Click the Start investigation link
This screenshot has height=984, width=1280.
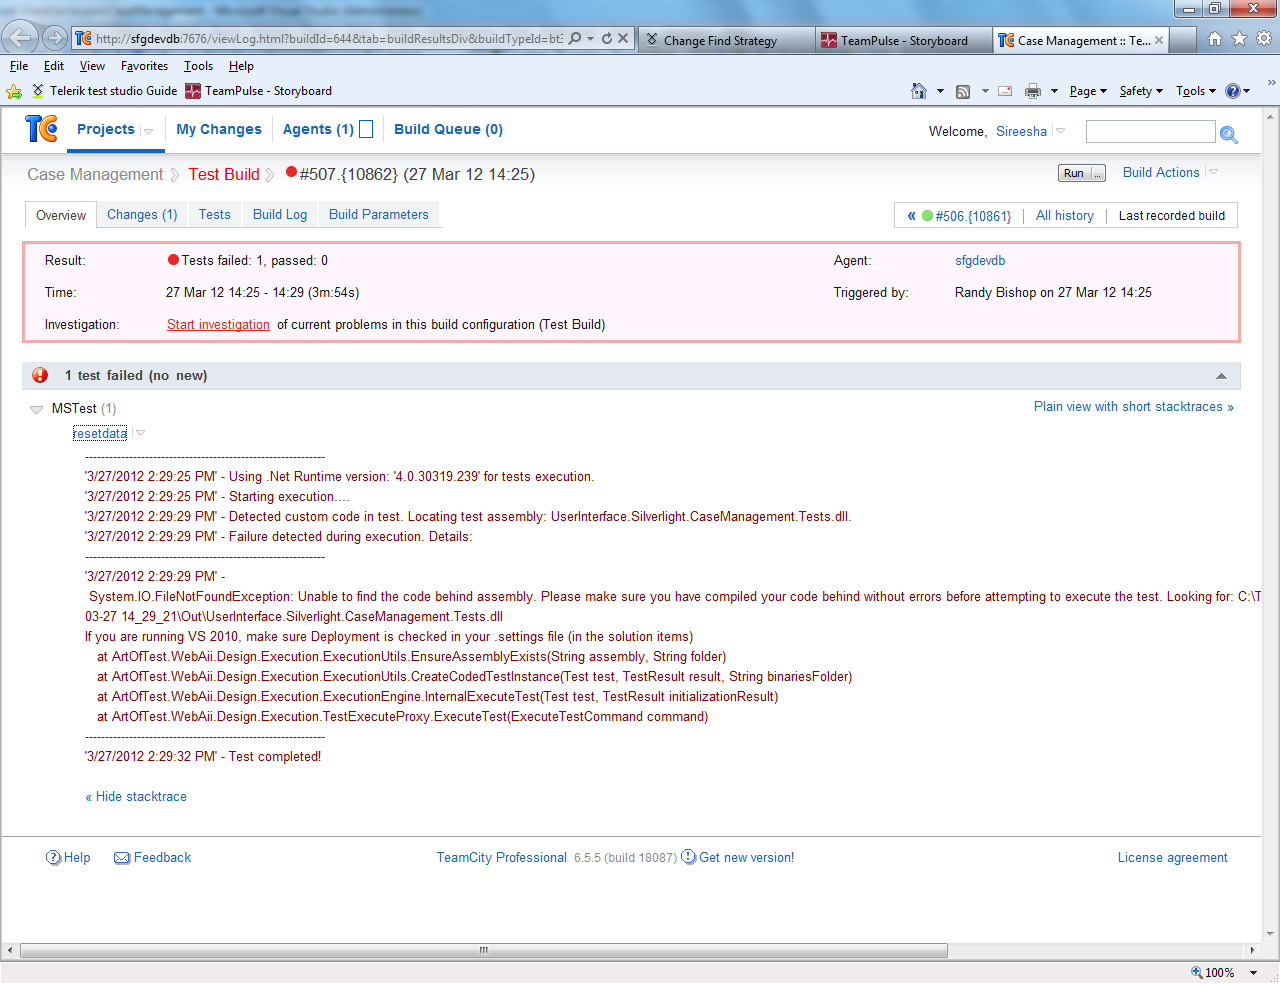tap(218, 325)
